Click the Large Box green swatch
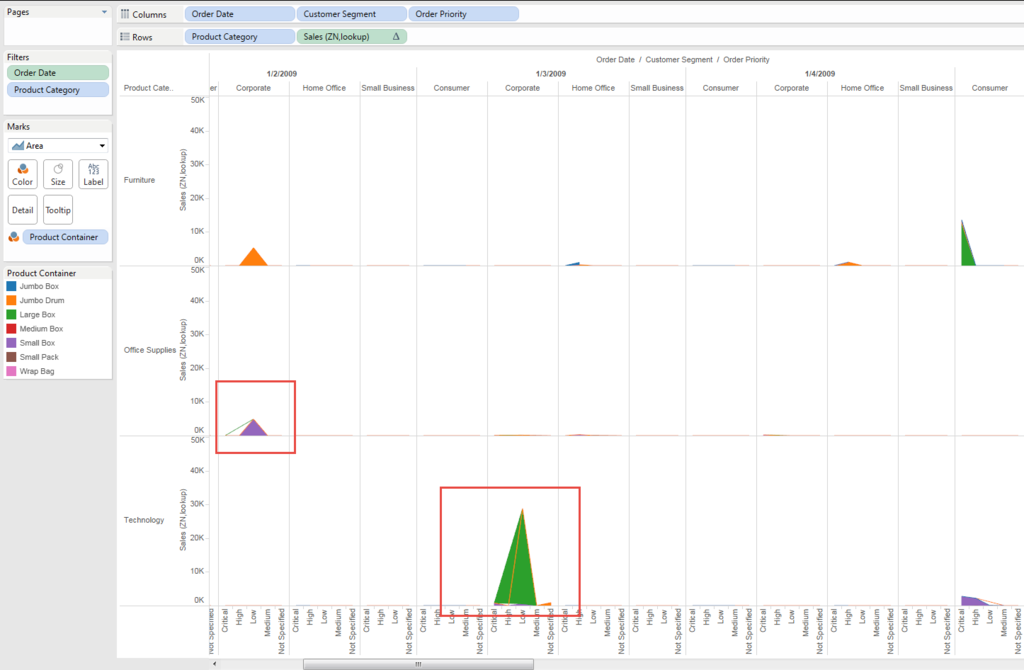This screenshot has height=670, width=1024. (11, 314)
